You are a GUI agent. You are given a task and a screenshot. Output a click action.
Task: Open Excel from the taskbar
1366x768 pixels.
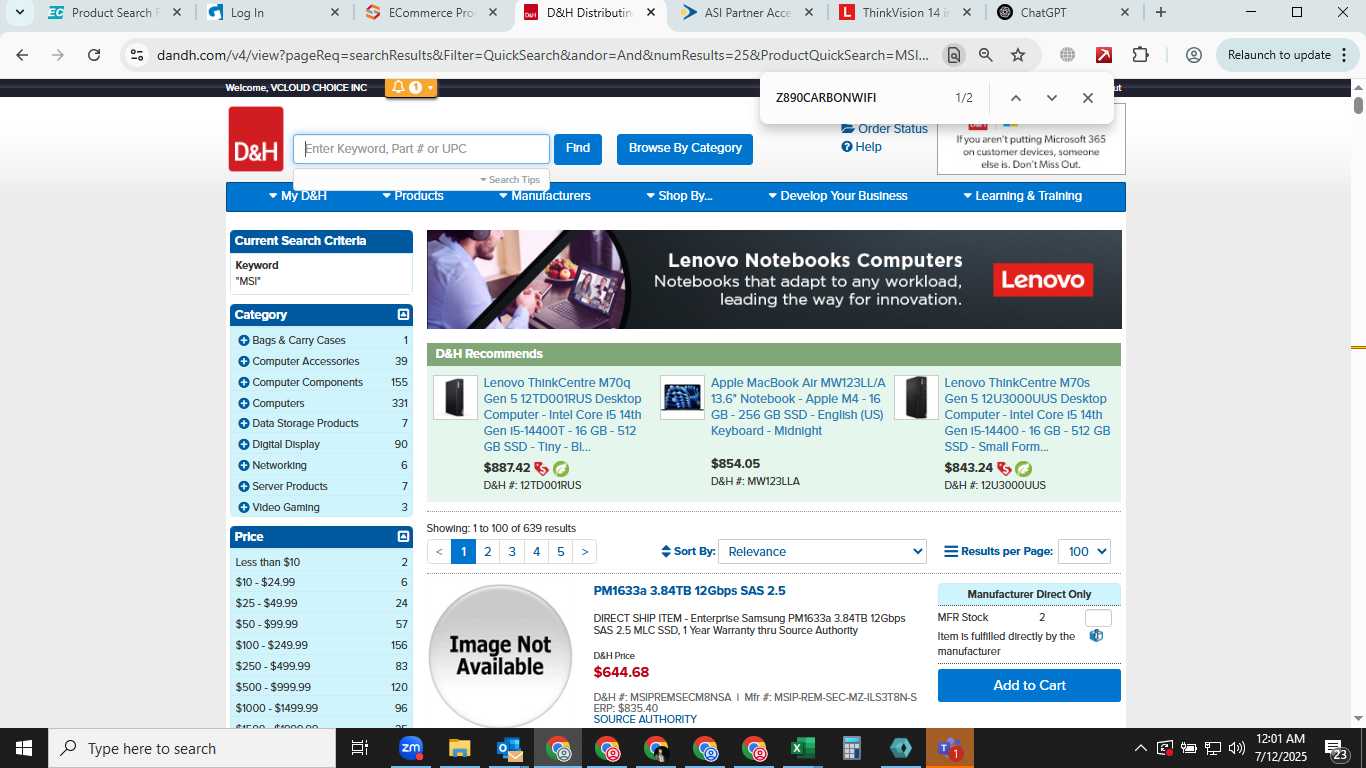802,748
